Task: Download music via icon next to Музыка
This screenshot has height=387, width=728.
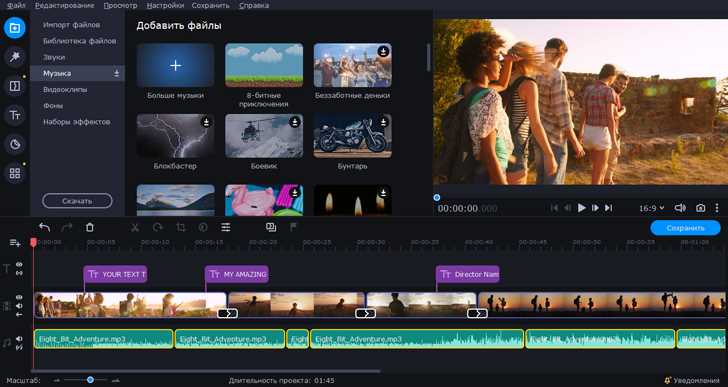Action: [117, 73]
